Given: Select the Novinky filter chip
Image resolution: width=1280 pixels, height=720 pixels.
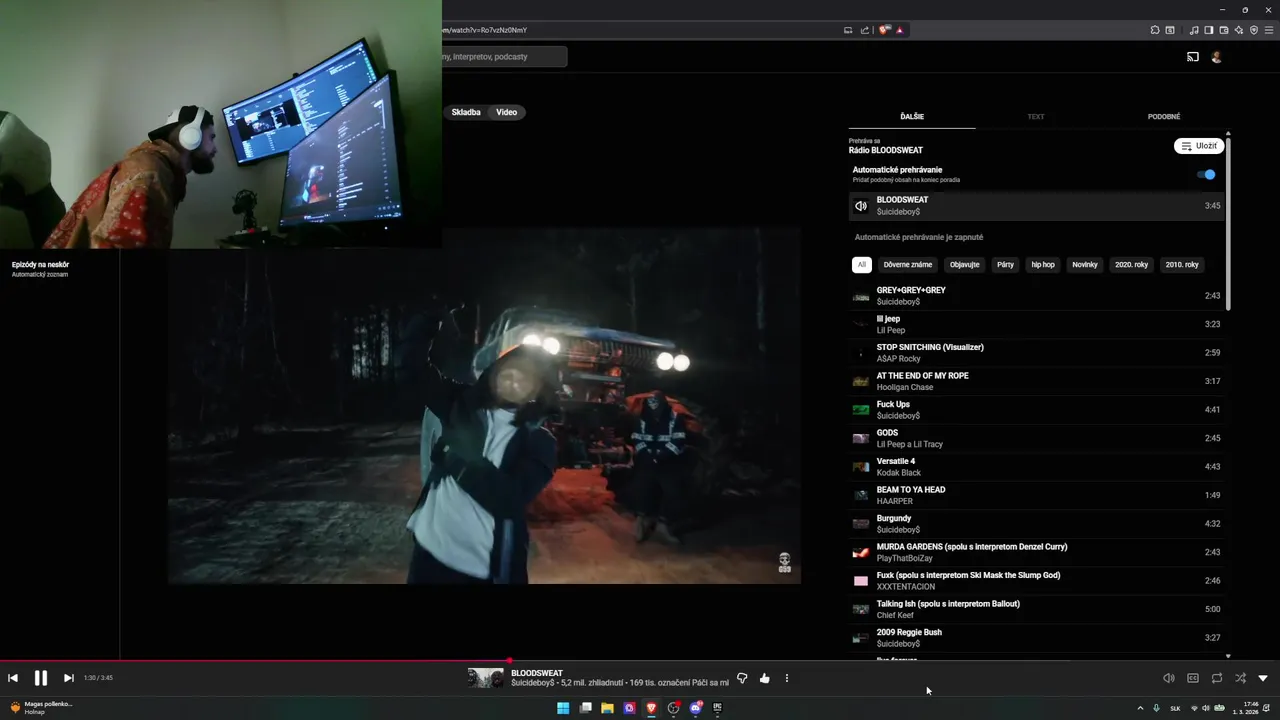Looking at the screenshot, I should 1085,265.
